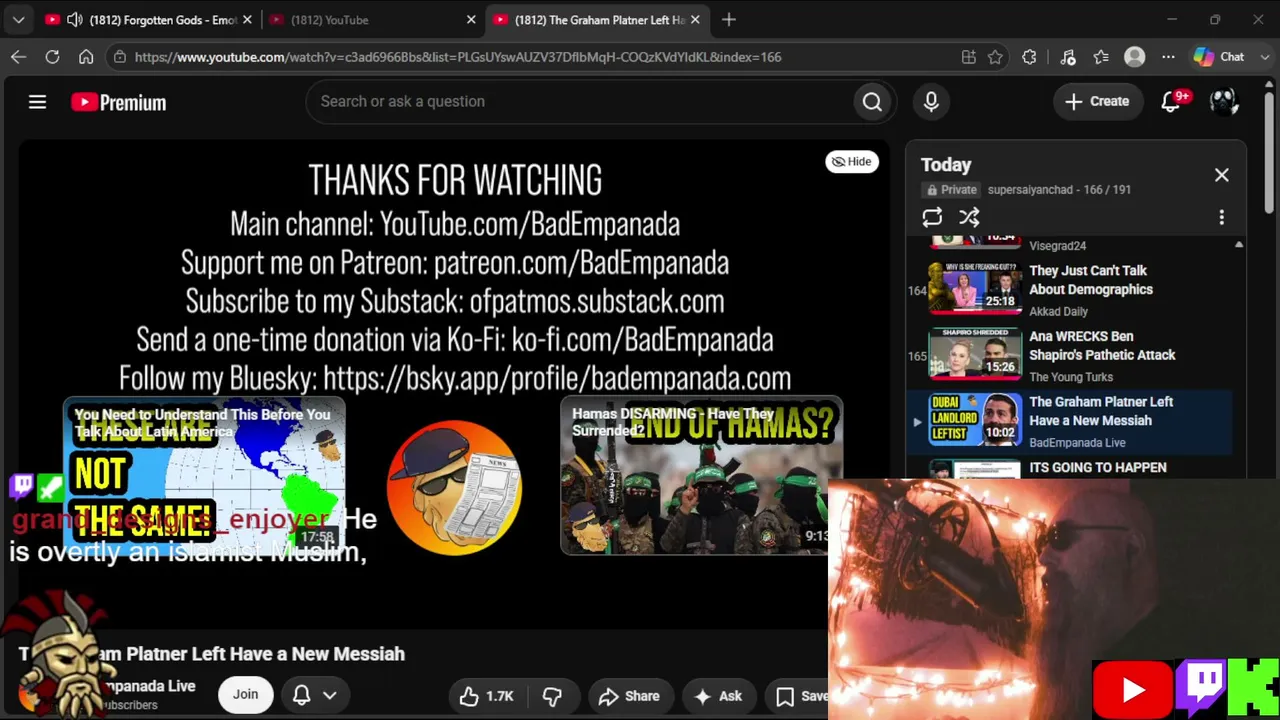Switch to the (1812) YouTube tab
Viewport: 1280px width, 720px height.
(373, 20)
